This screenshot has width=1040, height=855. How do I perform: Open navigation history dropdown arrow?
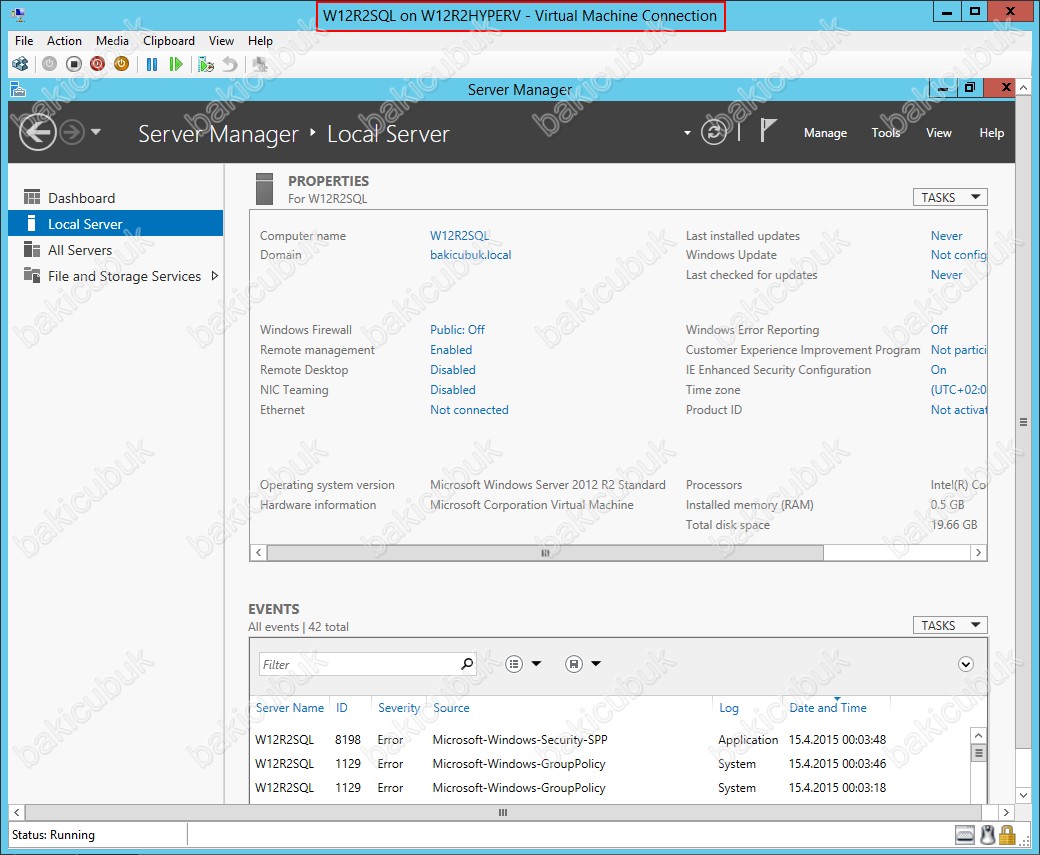tap(96, 132)
